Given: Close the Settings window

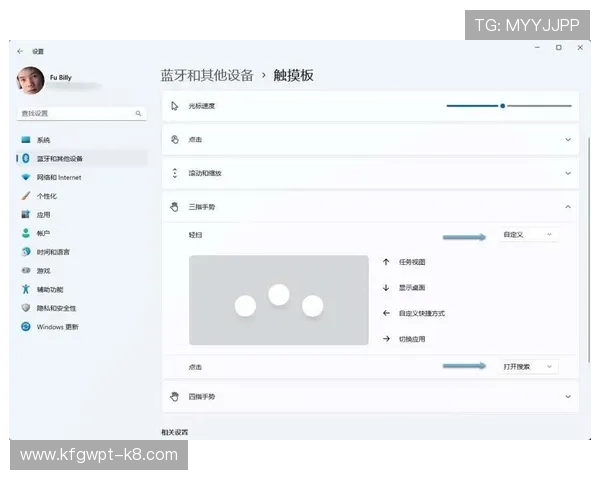Looking at the screenshot, I should [580, 47].
